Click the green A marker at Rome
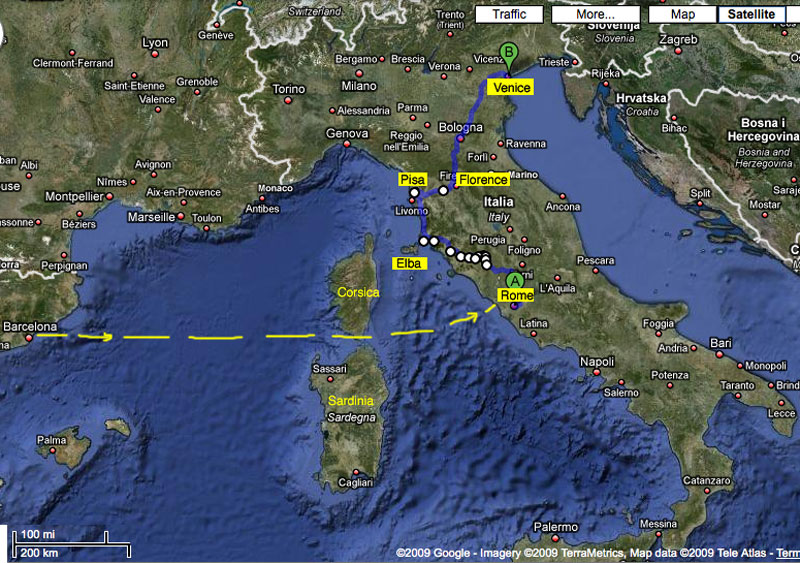Image resolution: width=800 pixels, height=563 pixels. (514, 281)
